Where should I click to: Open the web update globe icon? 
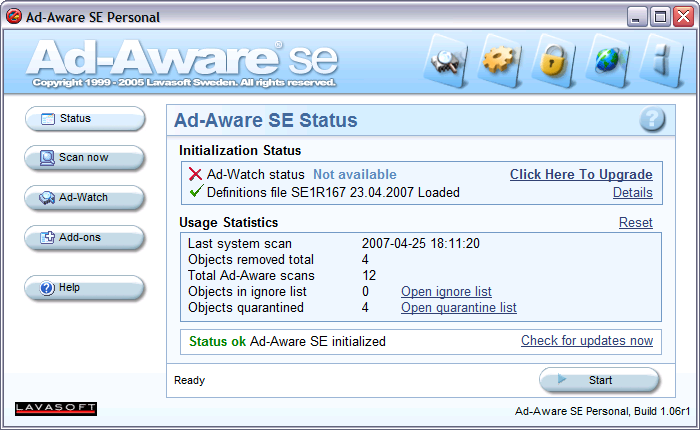(x=608, y=61)
